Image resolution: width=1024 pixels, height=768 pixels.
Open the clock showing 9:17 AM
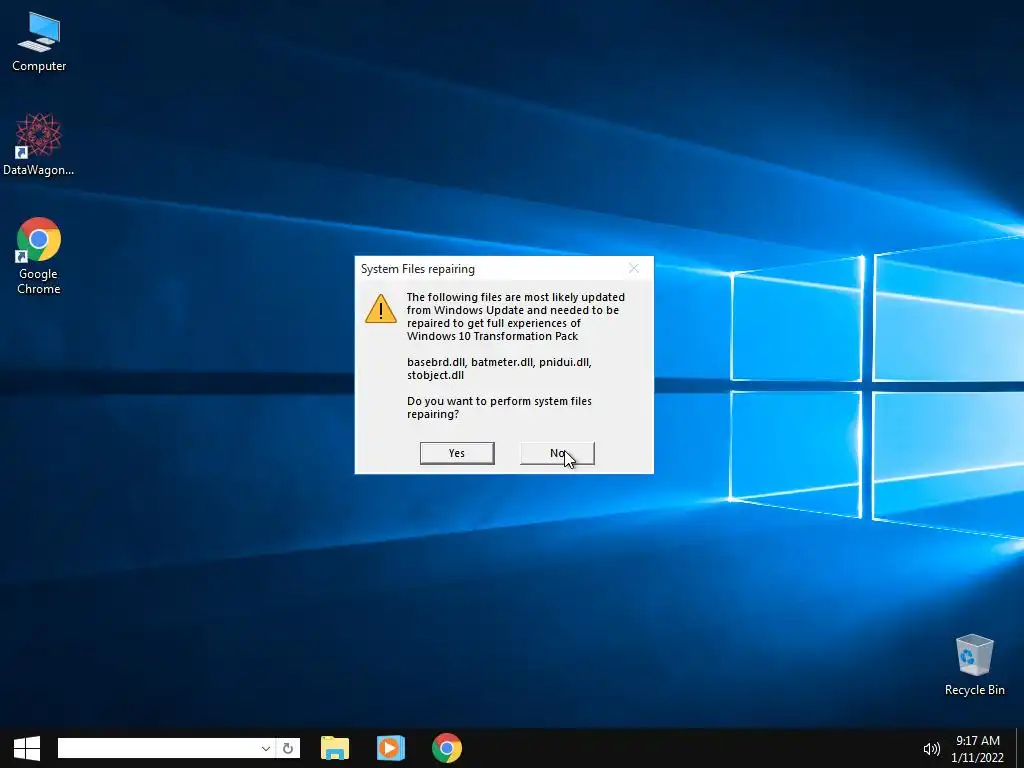point(978,749)
